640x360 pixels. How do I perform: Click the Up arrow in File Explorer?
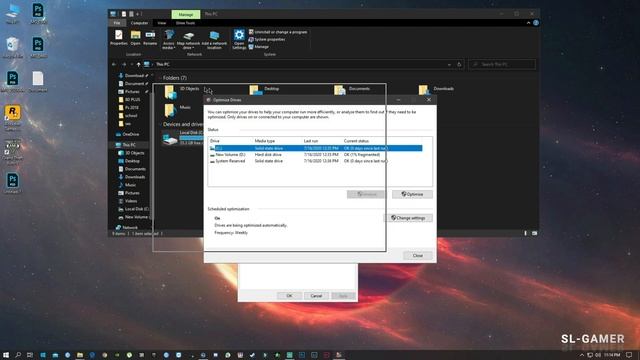(138, 64)
